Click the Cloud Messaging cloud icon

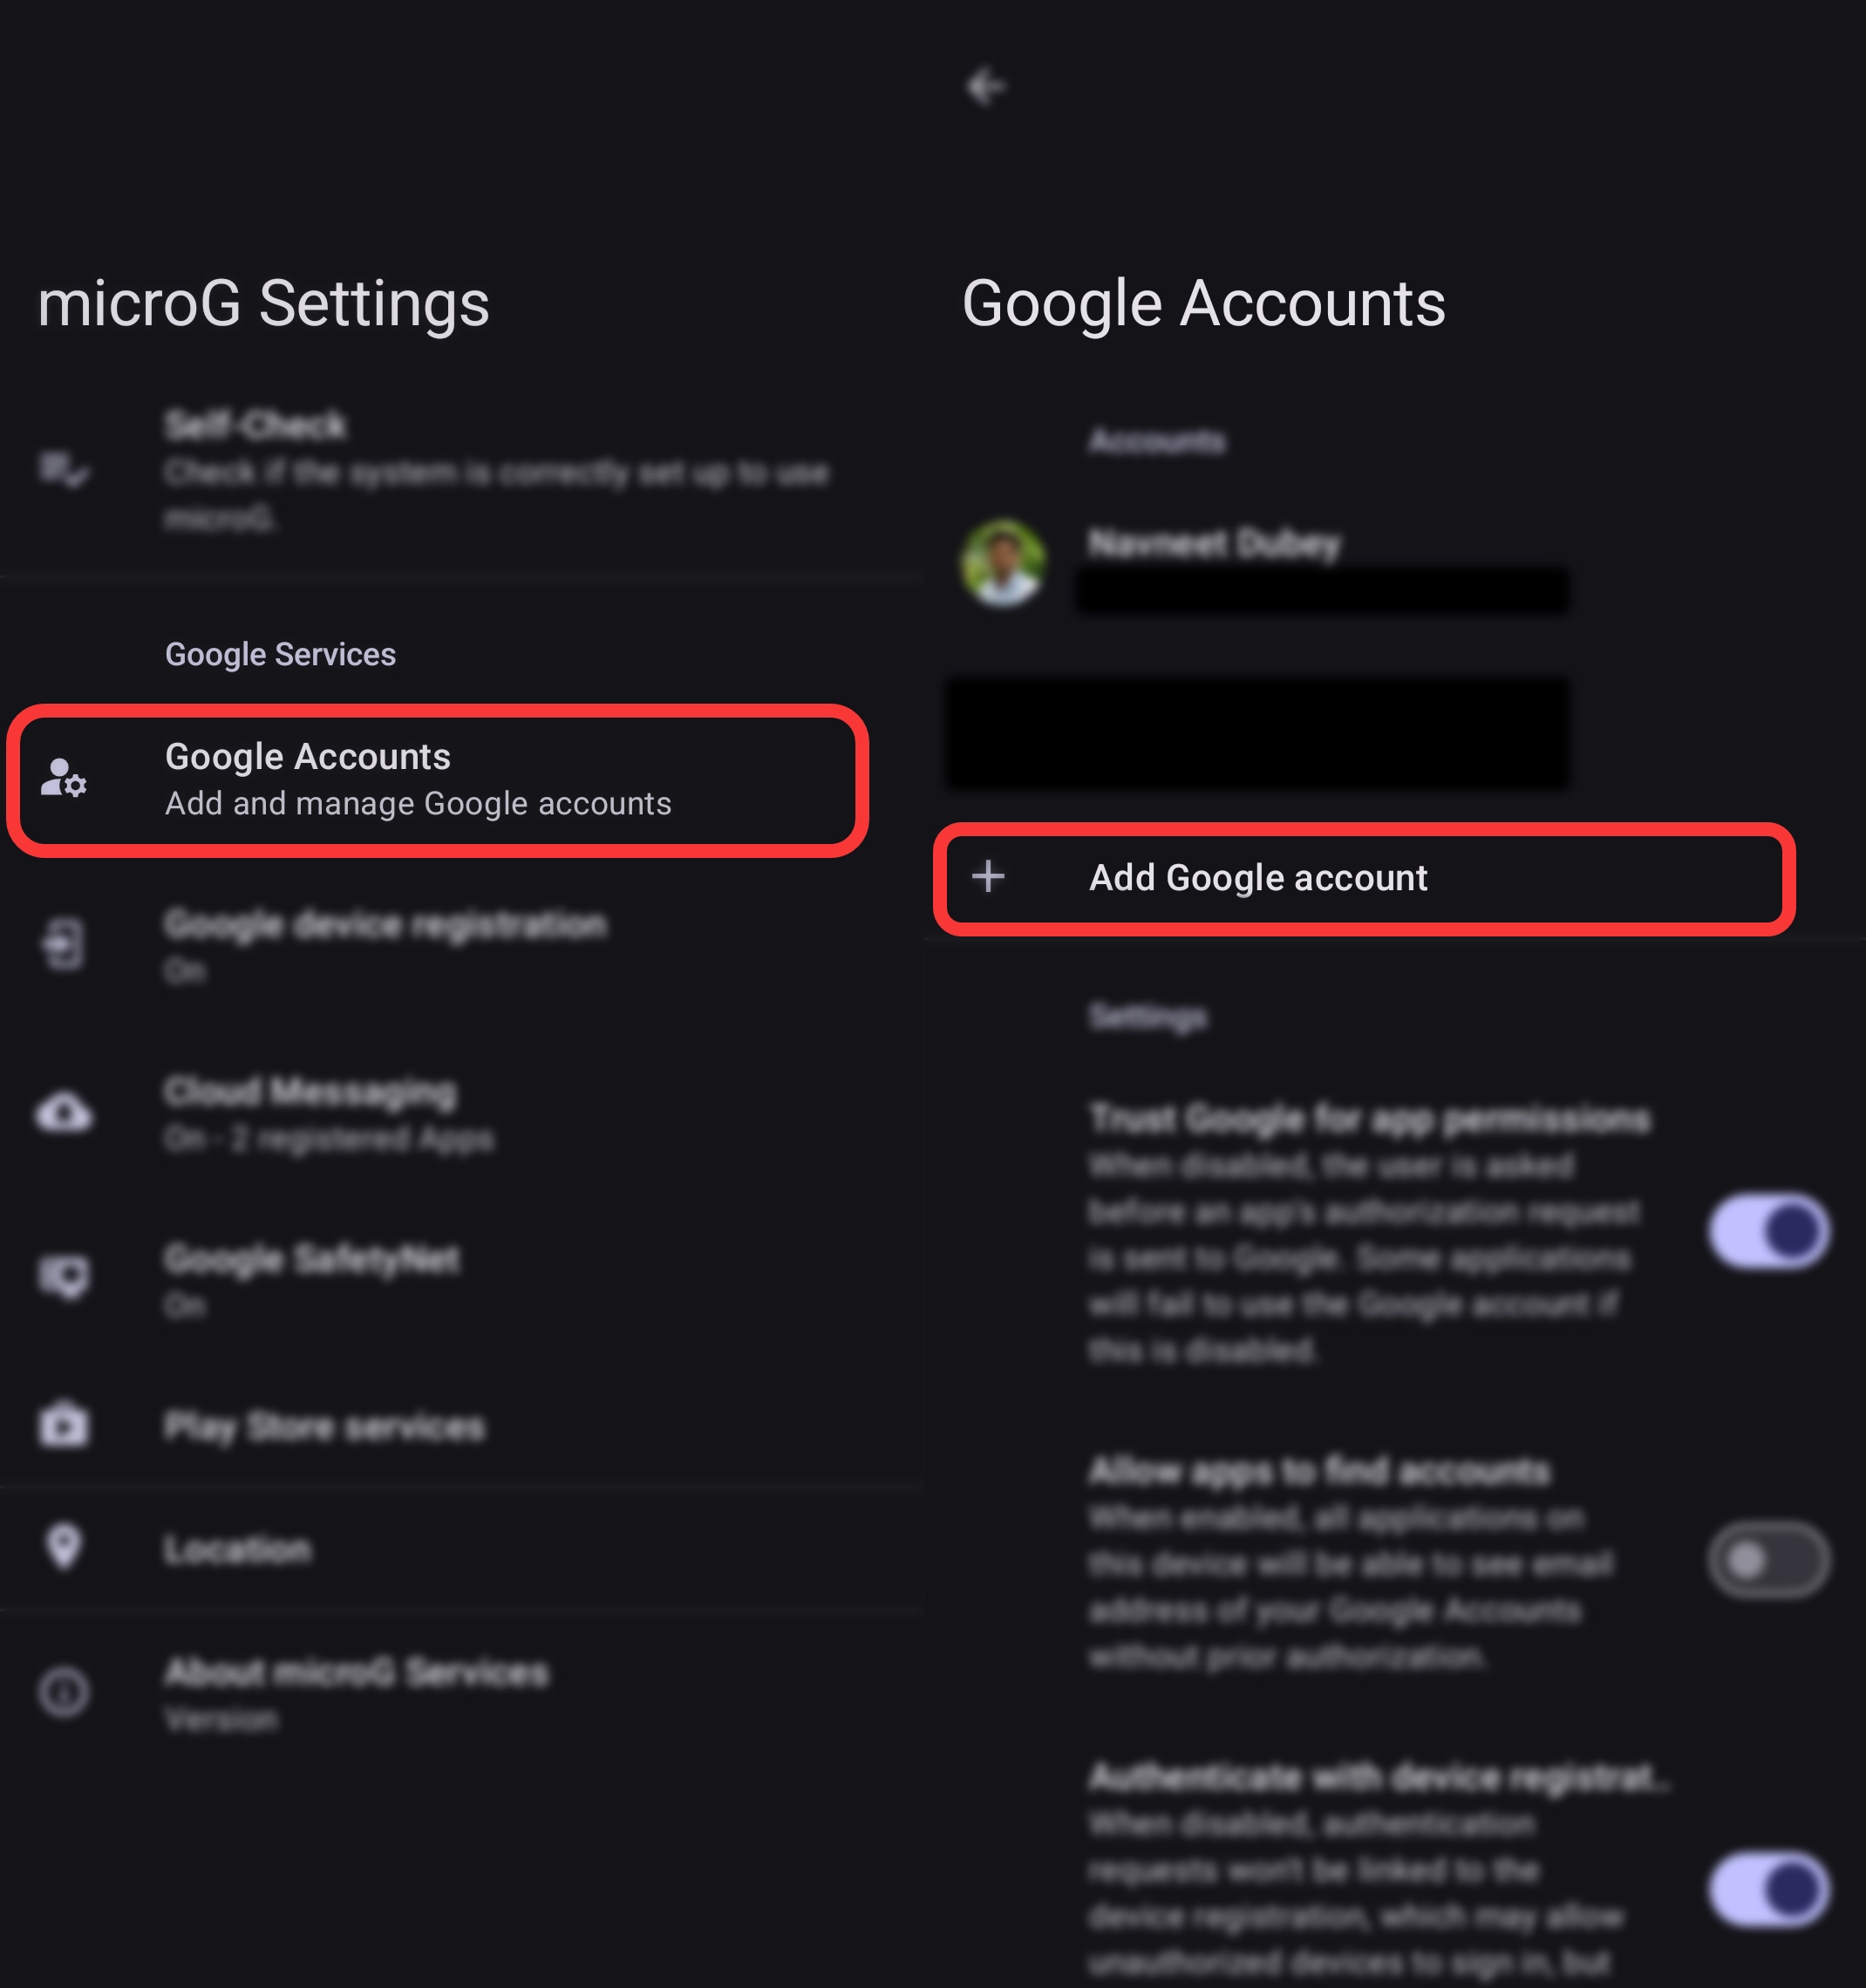(x=64, y=1113)
